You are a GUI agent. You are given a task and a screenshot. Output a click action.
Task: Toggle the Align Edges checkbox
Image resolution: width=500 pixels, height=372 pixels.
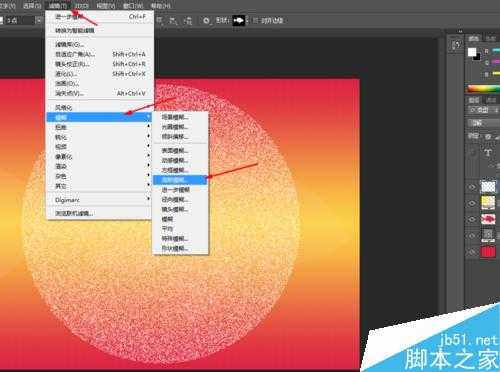click(x=255, y=21)
